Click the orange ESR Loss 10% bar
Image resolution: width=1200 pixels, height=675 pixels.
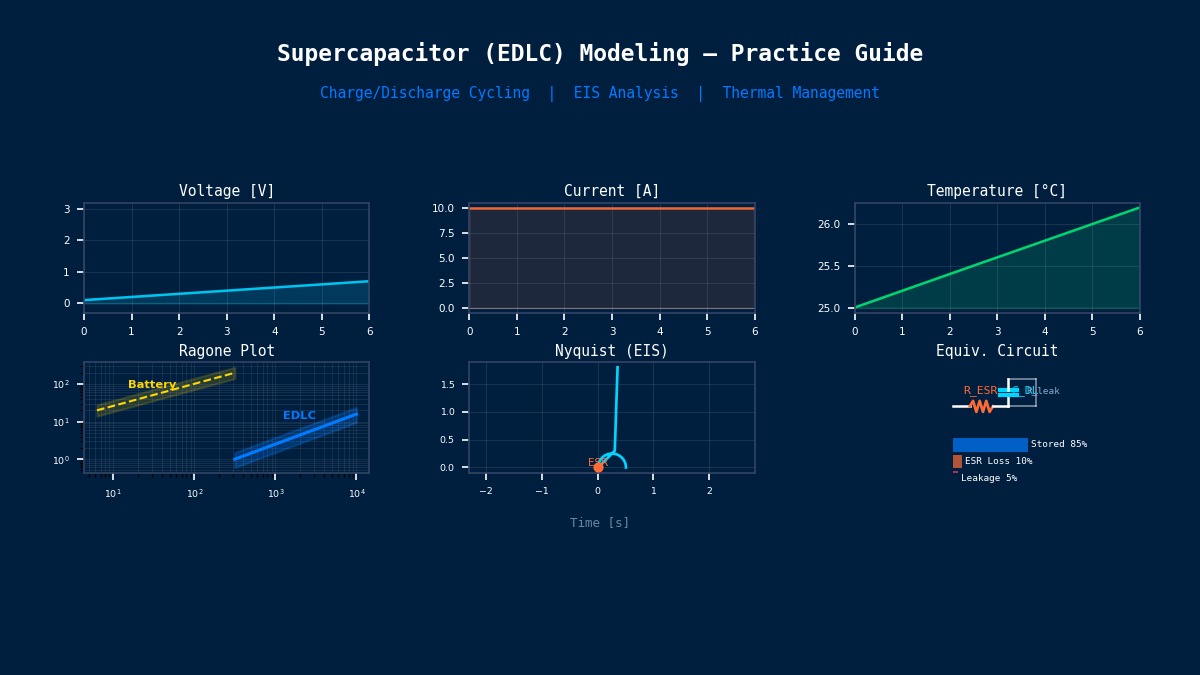(x=957, y=462)
